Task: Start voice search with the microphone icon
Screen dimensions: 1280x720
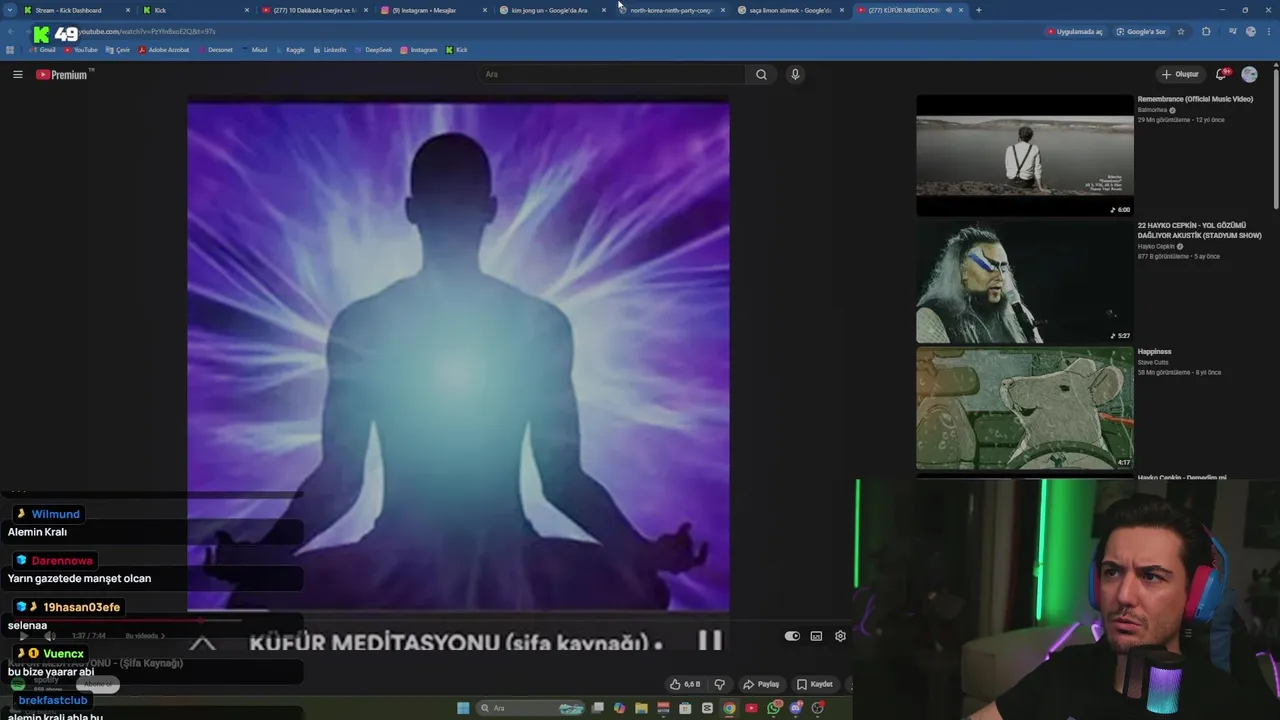Action: pos(795,74)
